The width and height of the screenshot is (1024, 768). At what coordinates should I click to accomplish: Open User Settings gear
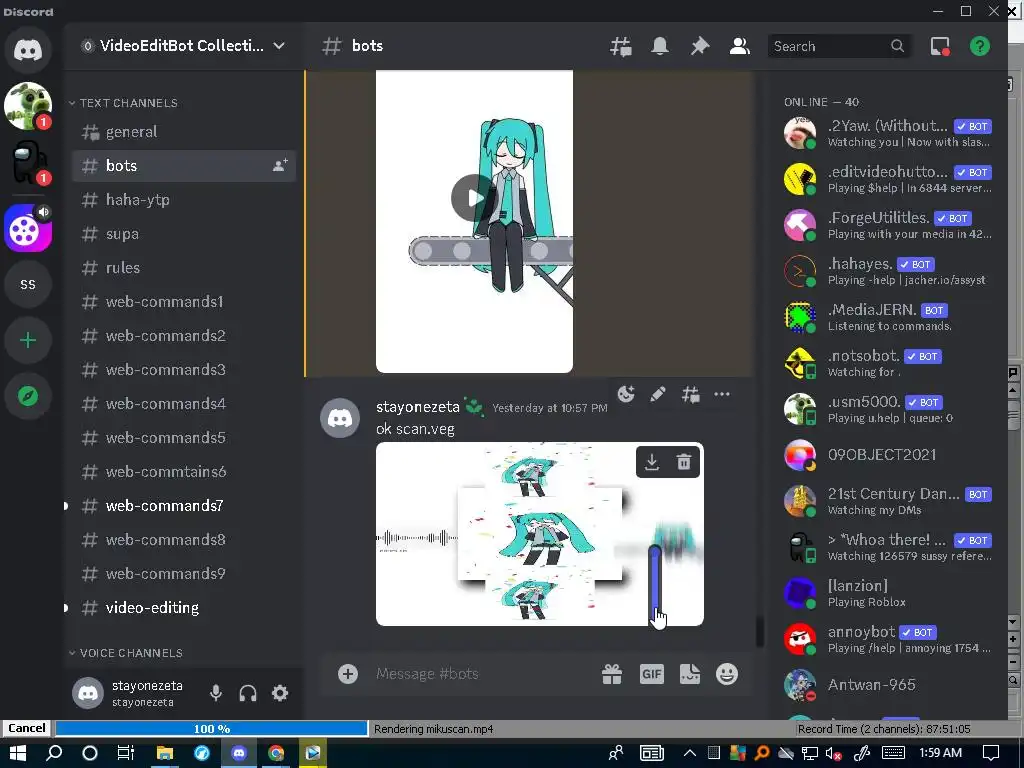coord(280,693)
